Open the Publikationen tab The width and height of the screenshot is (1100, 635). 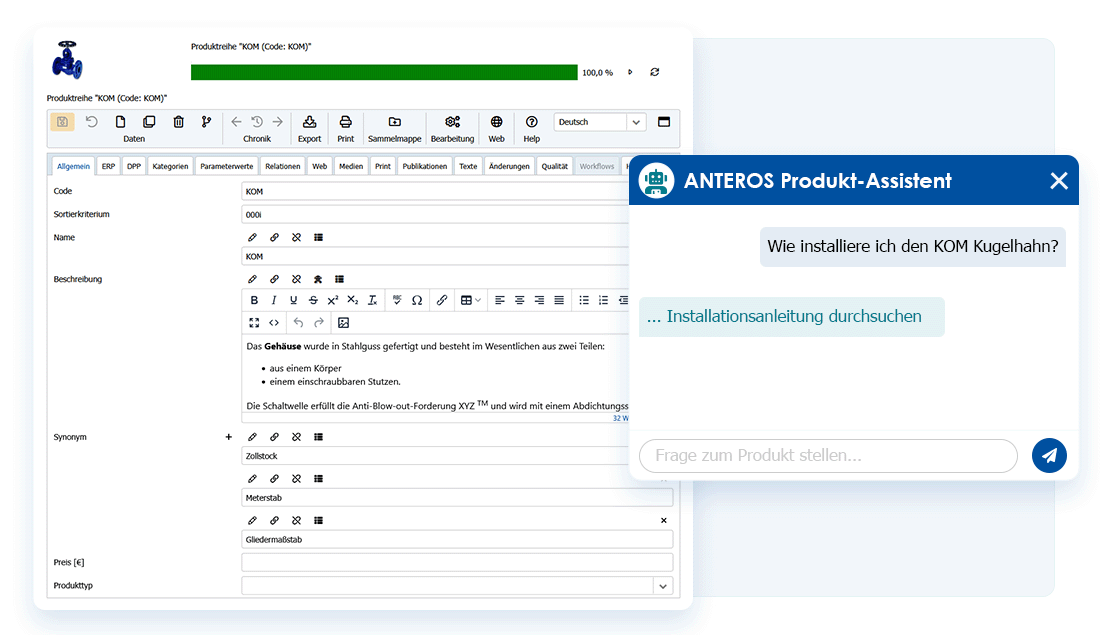pyautogui.click(x=424, y=166)
